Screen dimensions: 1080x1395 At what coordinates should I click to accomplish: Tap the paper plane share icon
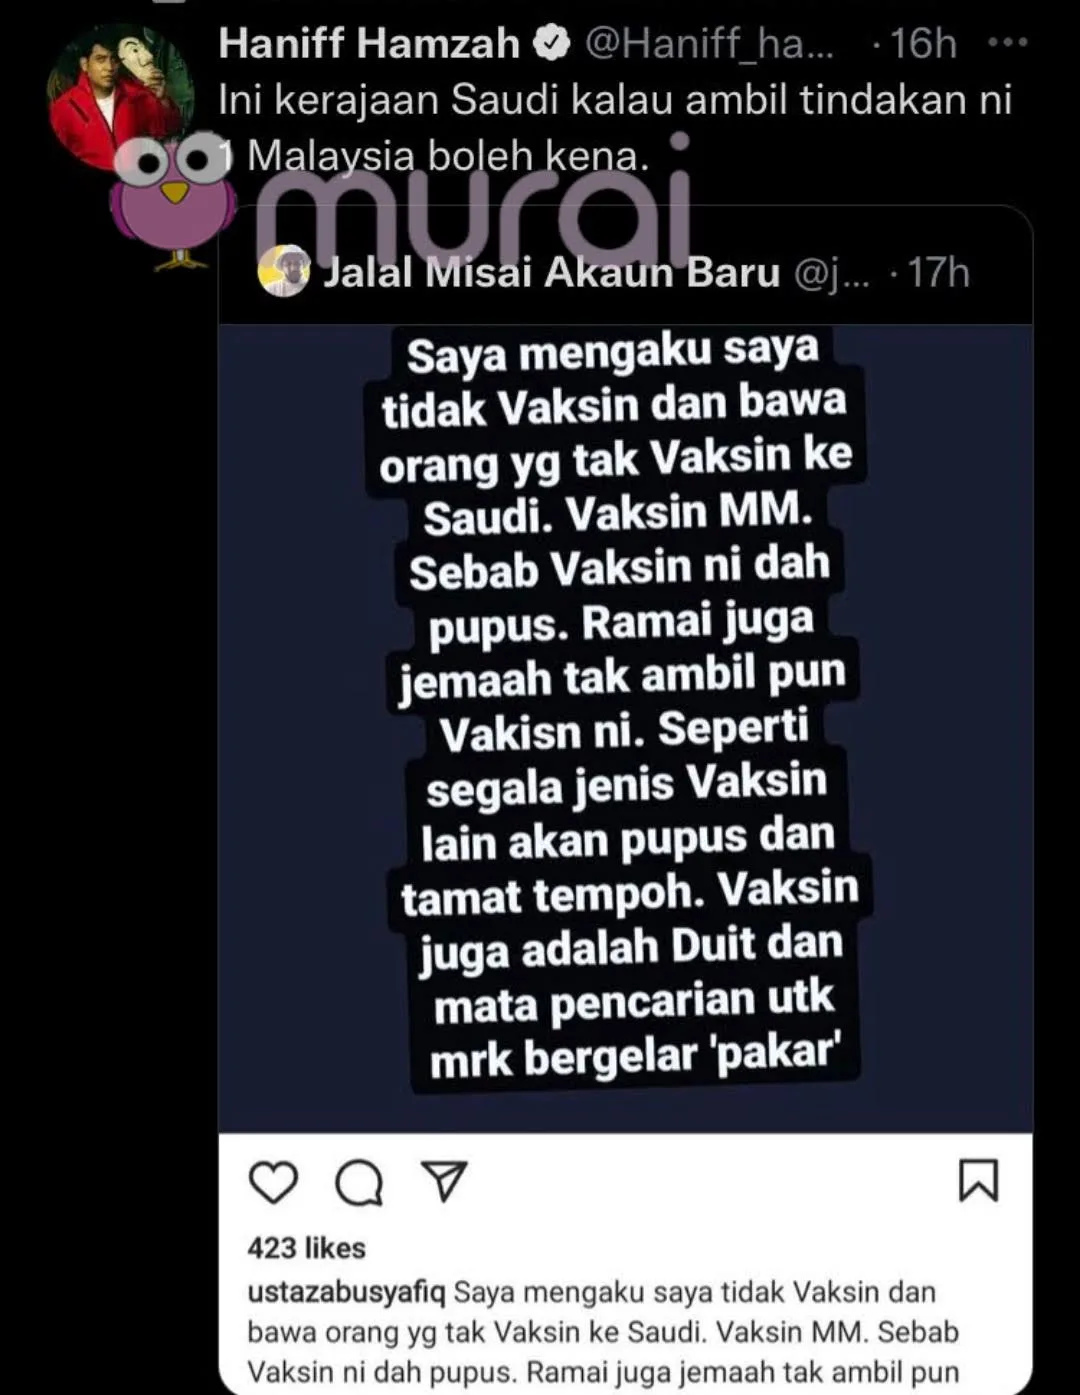pos(444,1181)
